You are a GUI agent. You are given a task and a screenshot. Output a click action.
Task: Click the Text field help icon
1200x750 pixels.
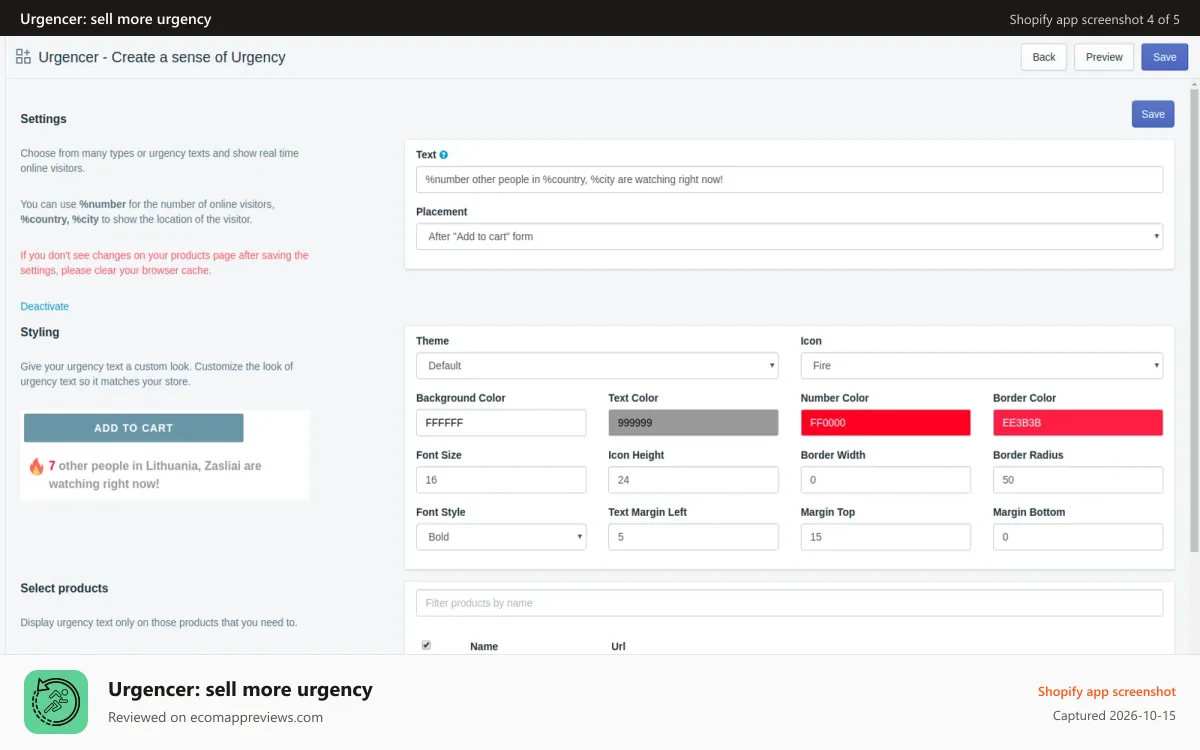[x=444, y=155]
